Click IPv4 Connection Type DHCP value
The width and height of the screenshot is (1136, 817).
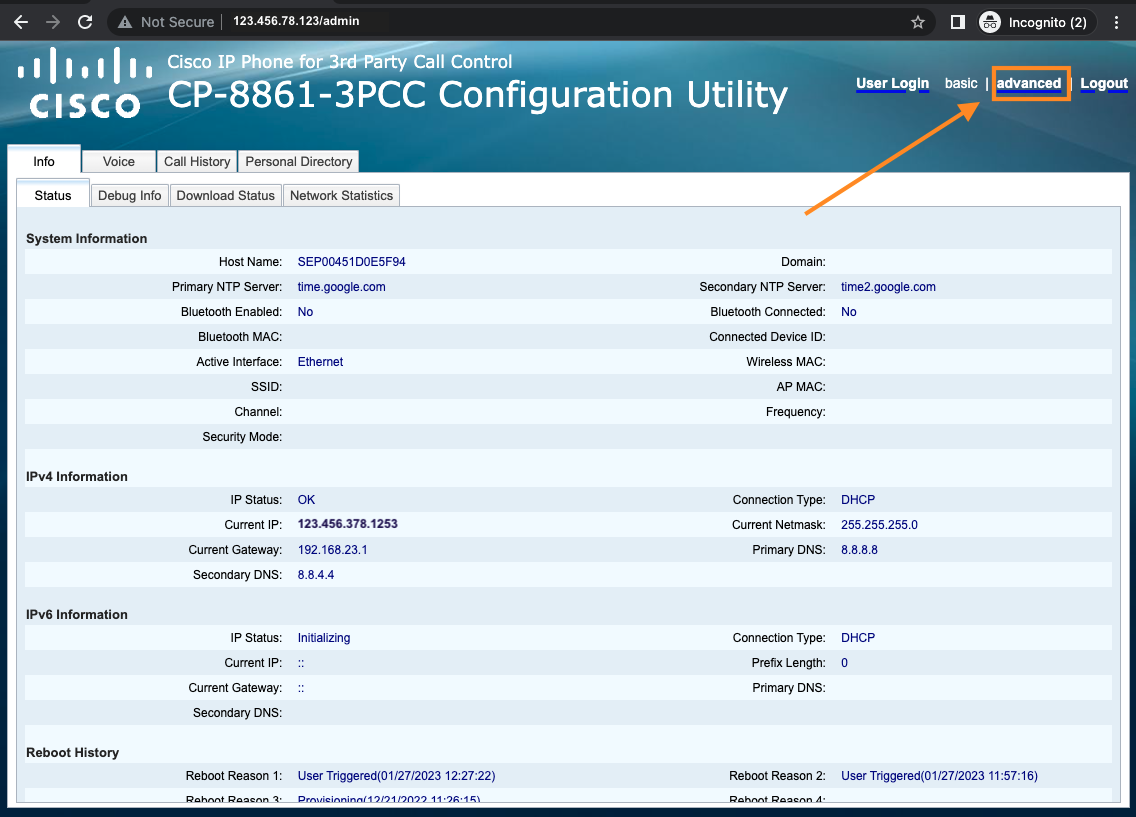tap(858, 500)
